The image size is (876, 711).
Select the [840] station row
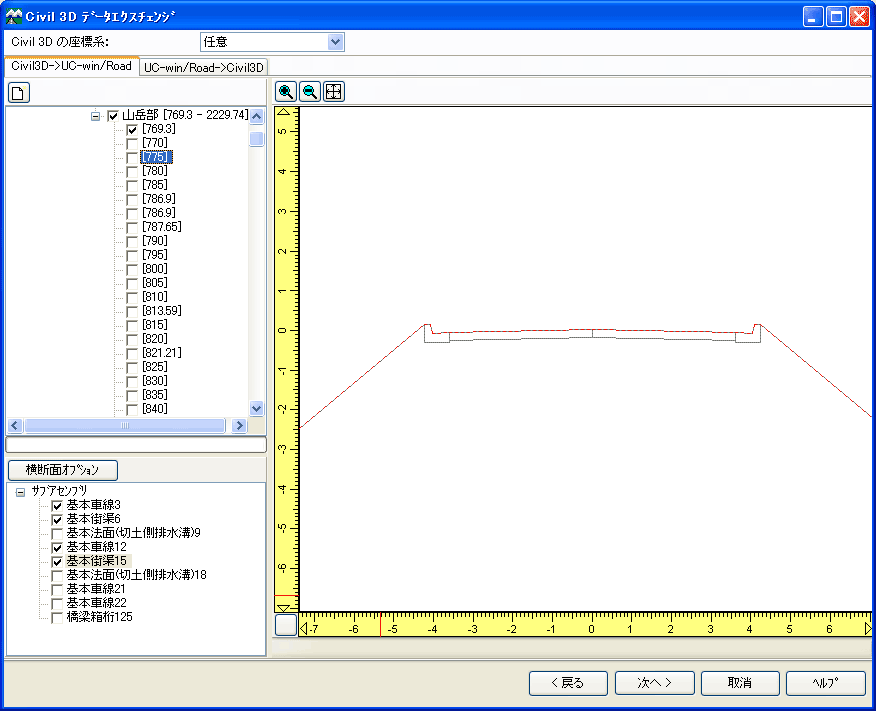pos(155,408)
